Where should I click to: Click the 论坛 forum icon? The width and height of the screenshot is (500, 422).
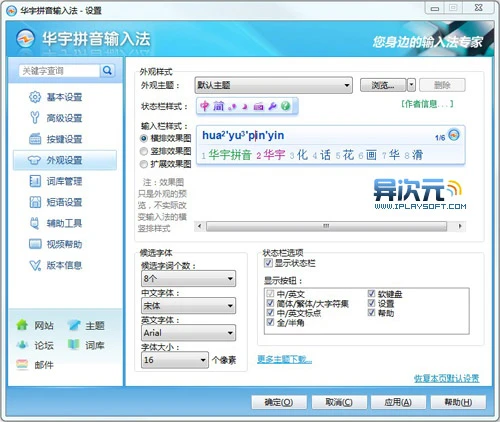click(x=22, y=345)
